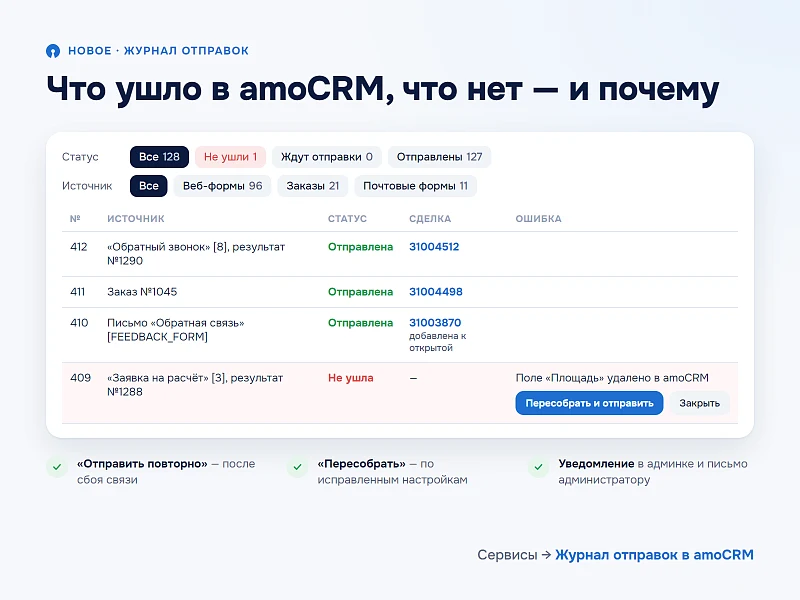The height and width of the screenshot is (600, 800).
Task: Click the СДЕЛКА column header
Action: click(x=430, y=219)
